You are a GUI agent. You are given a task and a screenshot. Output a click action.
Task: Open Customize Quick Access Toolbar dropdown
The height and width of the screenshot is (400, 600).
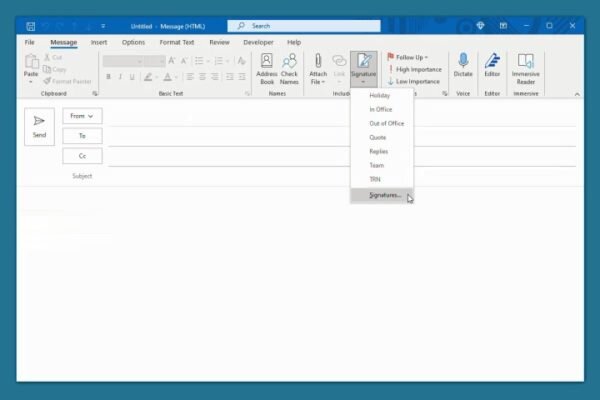tap(103, 26)
